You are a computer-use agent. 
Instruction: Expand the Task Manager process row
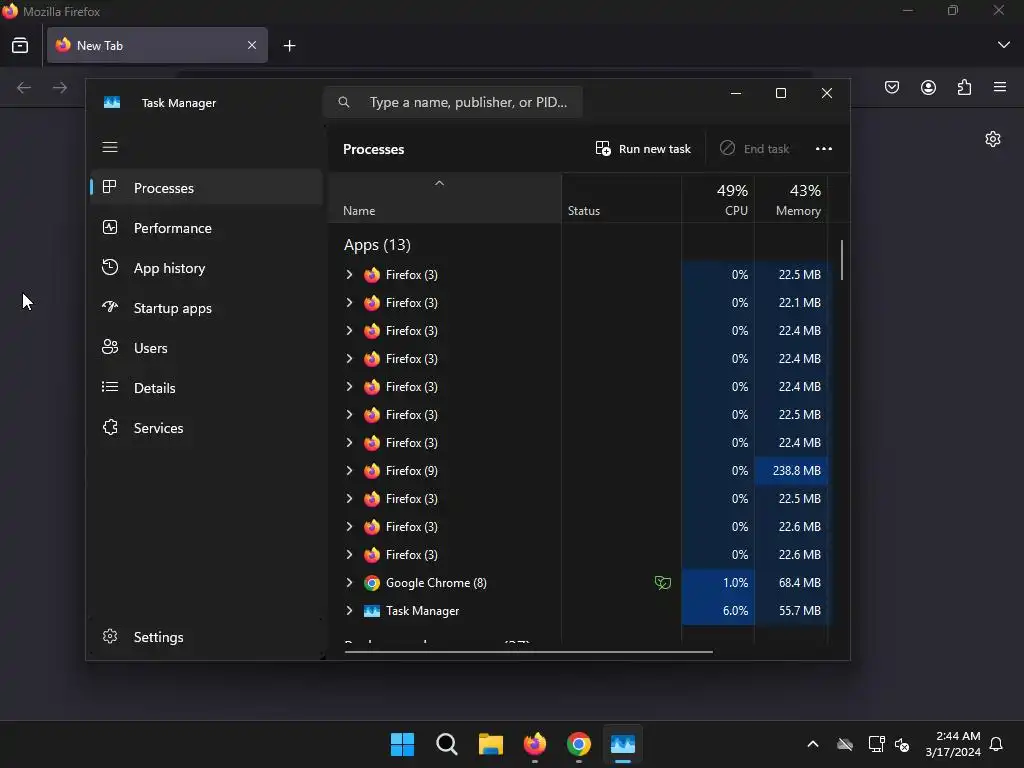coord(349,611)
